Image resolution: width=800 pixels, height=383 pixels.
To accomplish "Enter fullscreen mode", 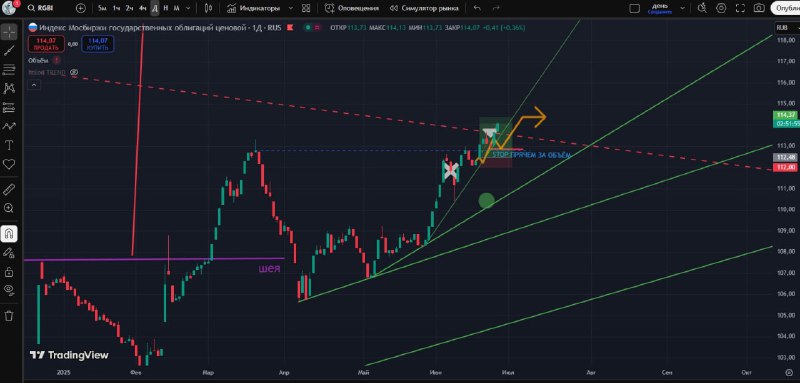I will tap(740, 8).
